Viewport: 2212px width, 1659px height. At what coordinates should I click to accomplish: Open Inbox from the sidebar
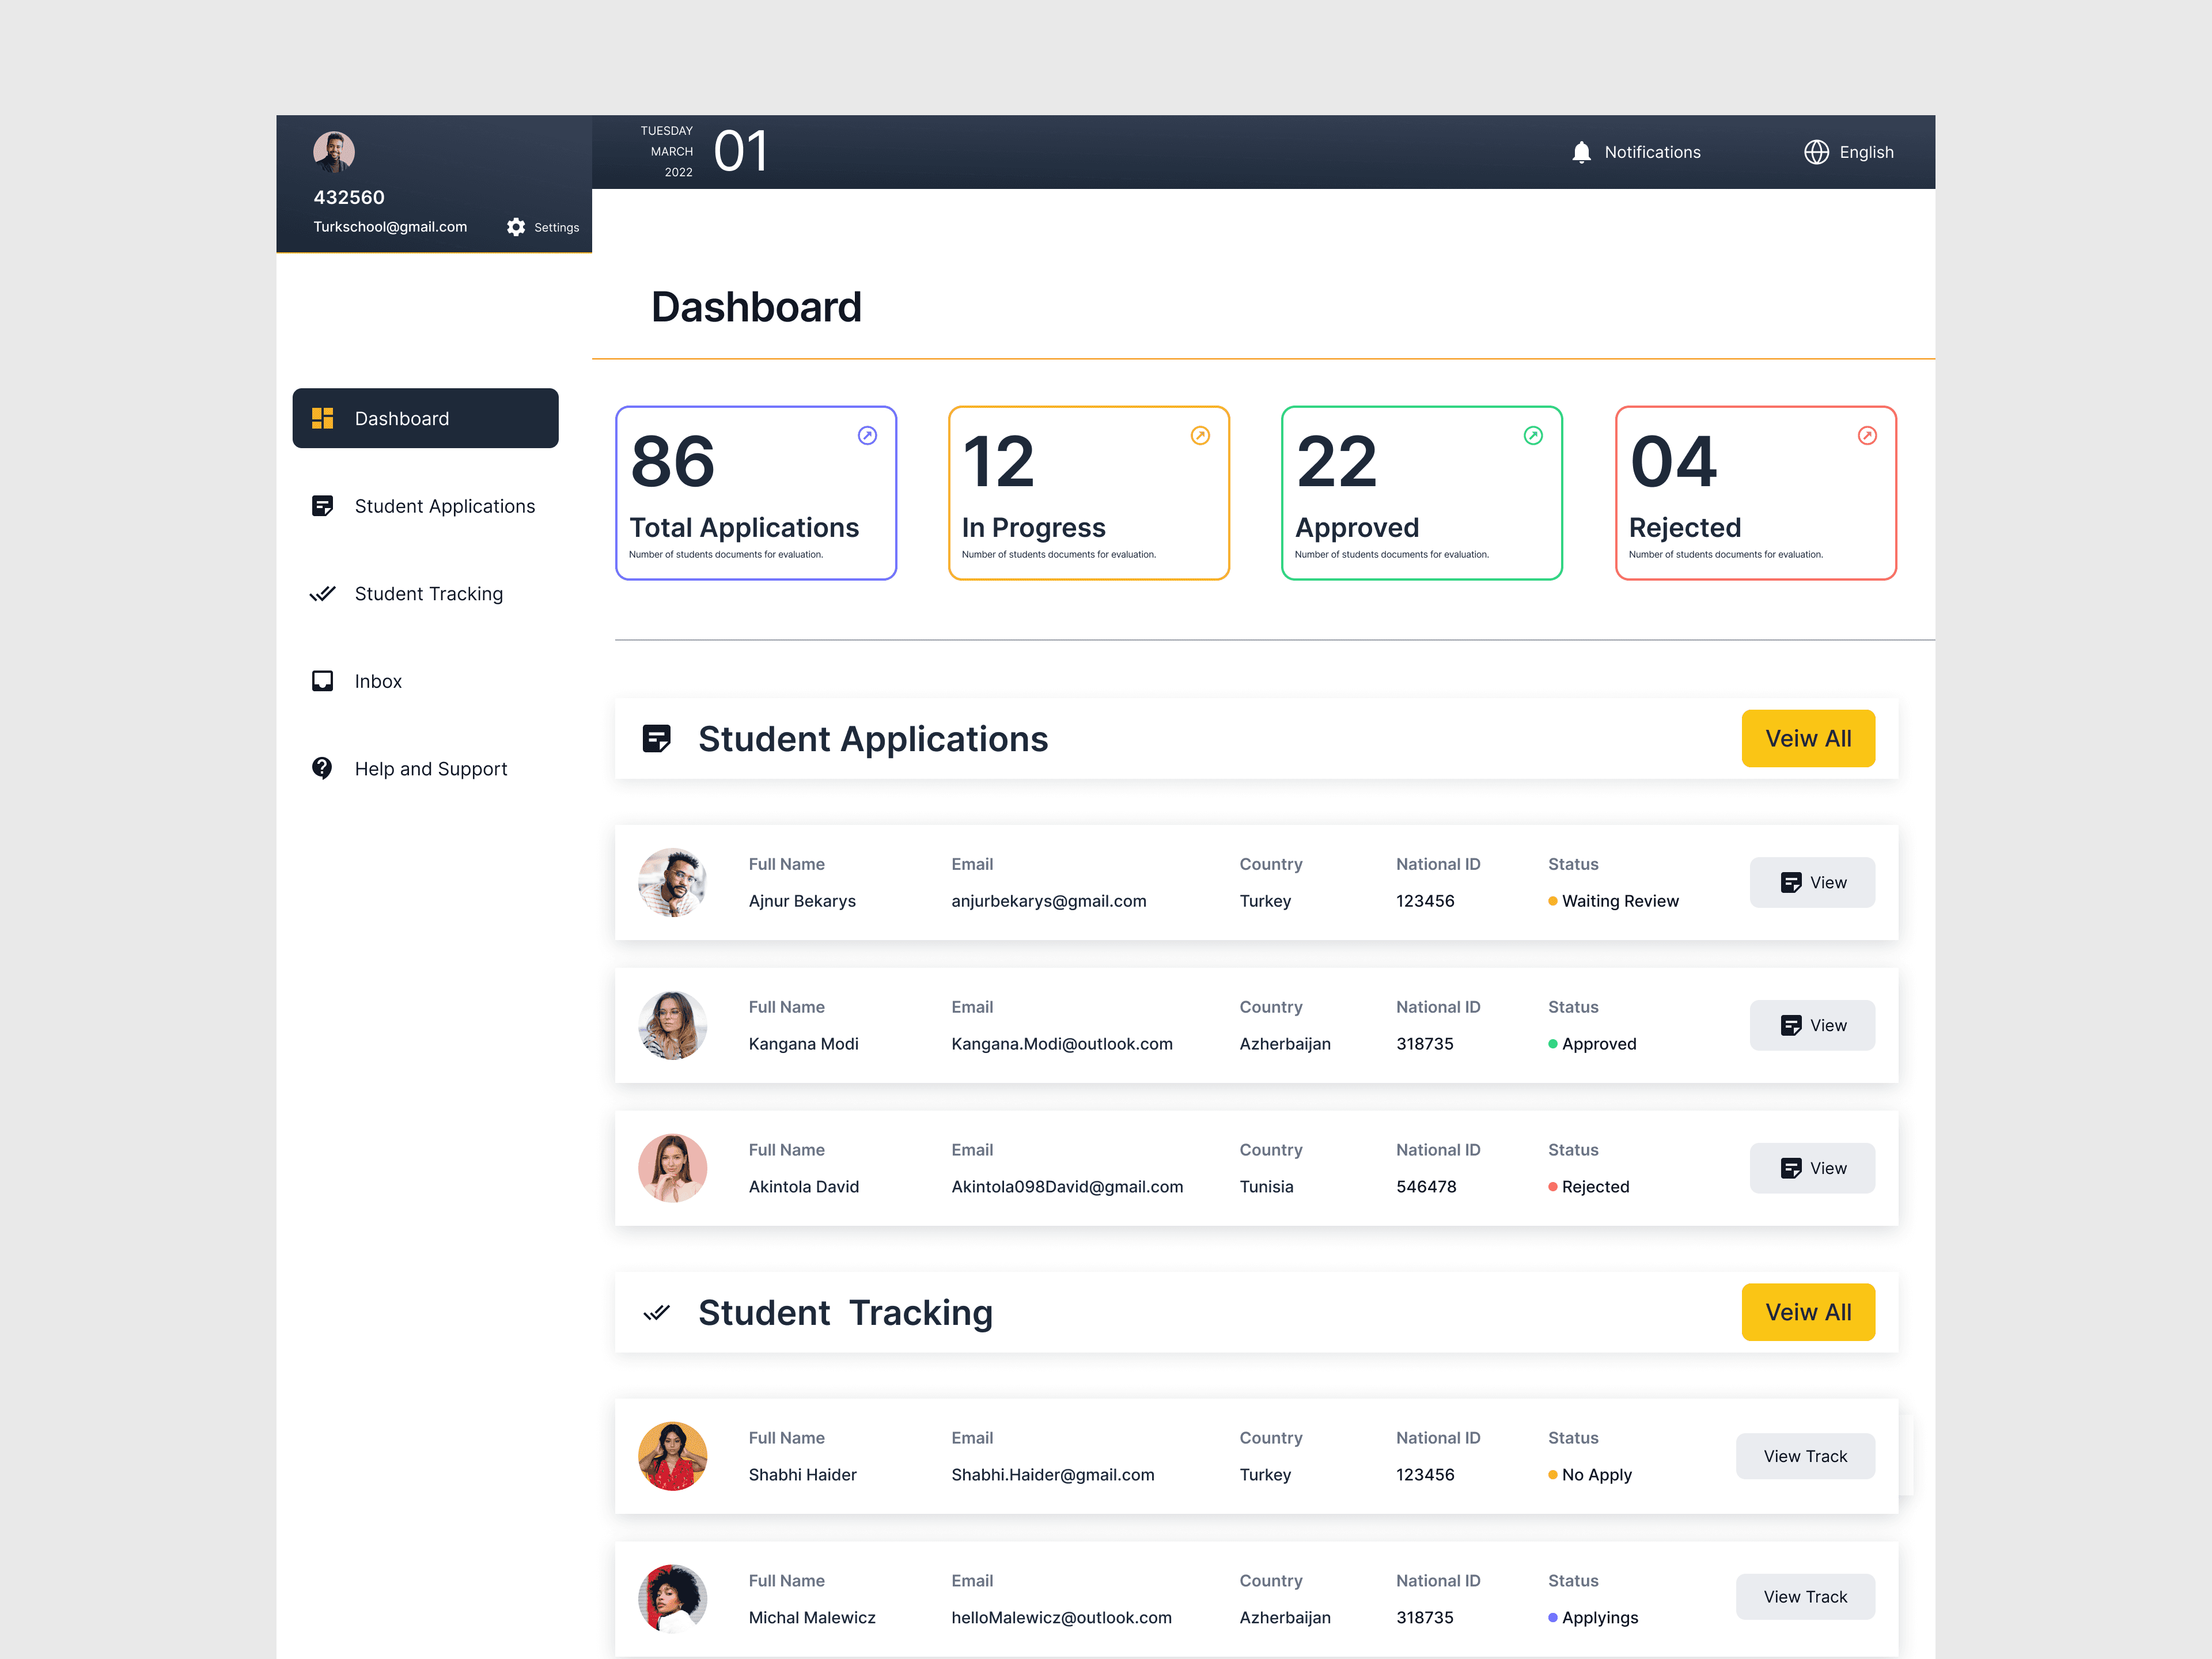coord(377,681)
